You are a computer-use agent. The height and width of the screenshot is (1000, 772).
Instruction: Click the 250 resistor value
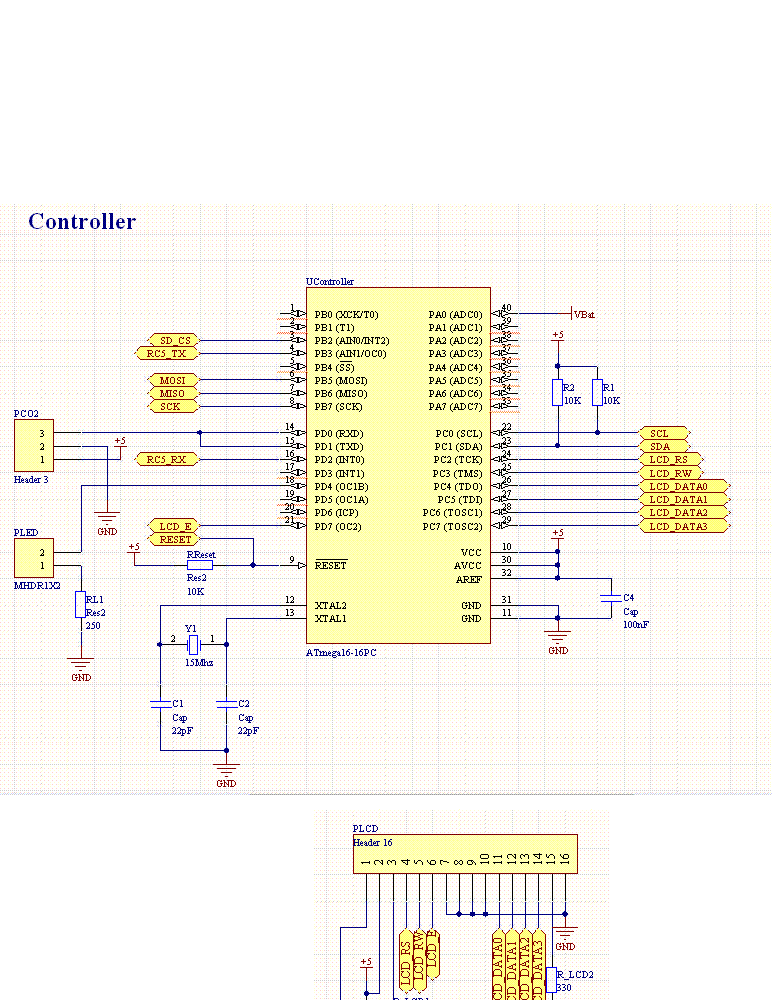[93, 626]
